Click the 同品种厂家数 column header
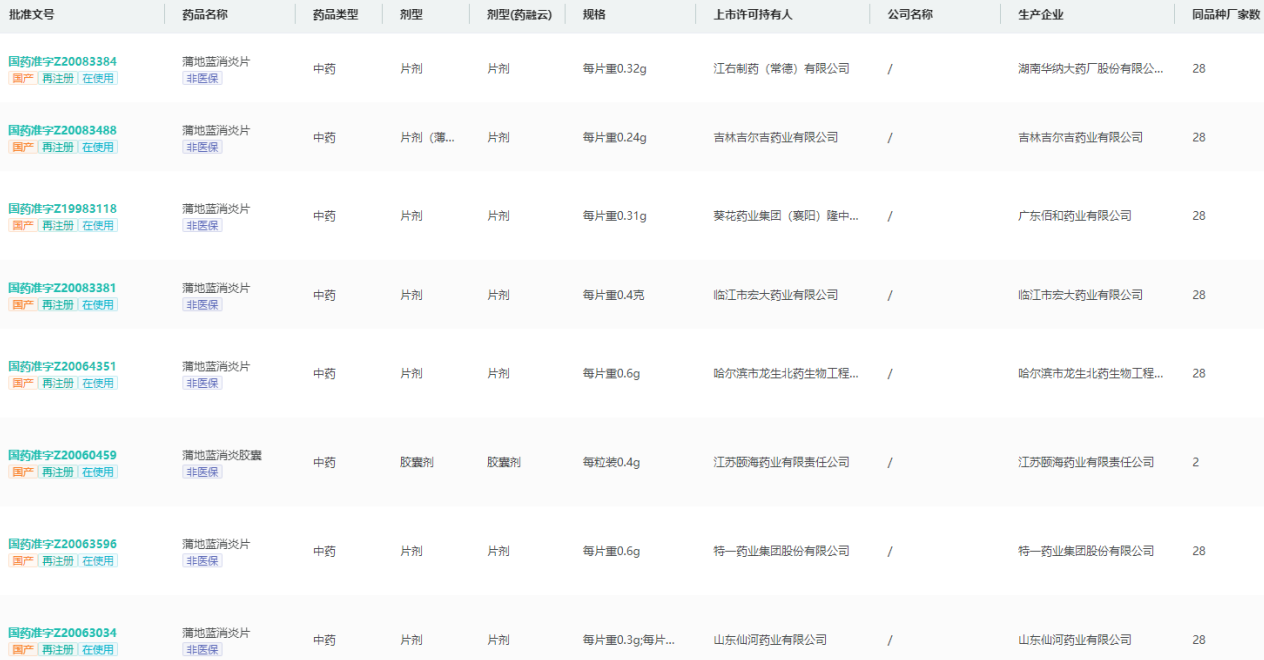Image resolution: width=1264 pixels, height=660 pixels. [1226, 15]
